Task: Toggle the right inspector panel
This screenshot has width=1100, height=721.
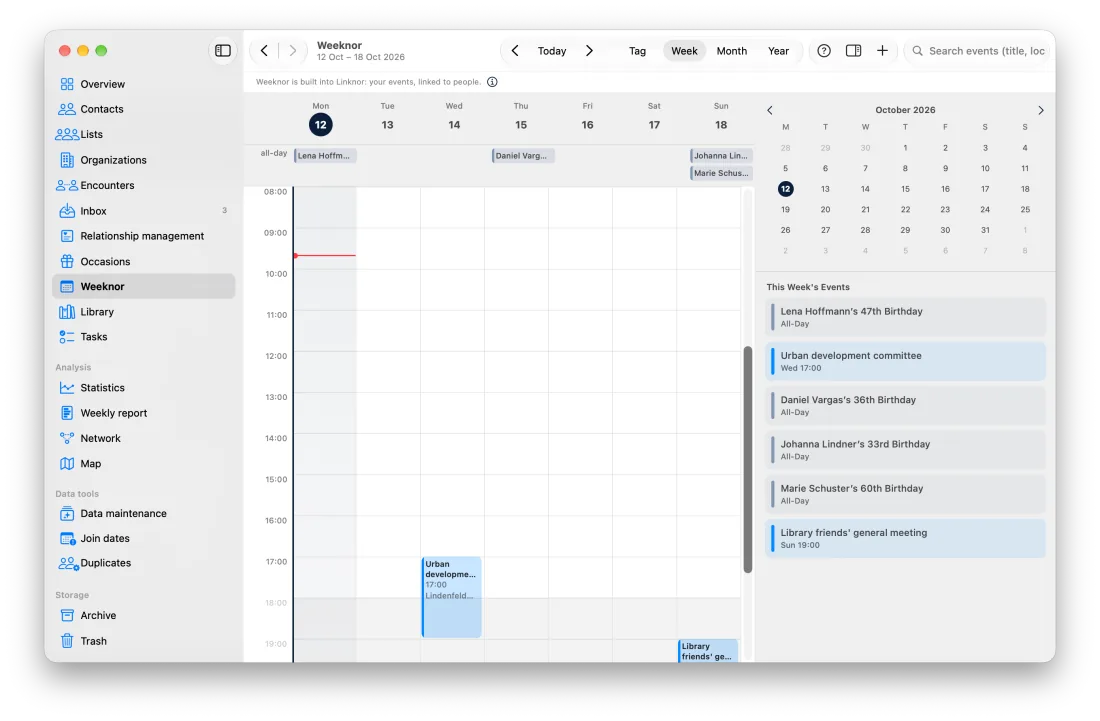Action: click(x=853, y=51)
